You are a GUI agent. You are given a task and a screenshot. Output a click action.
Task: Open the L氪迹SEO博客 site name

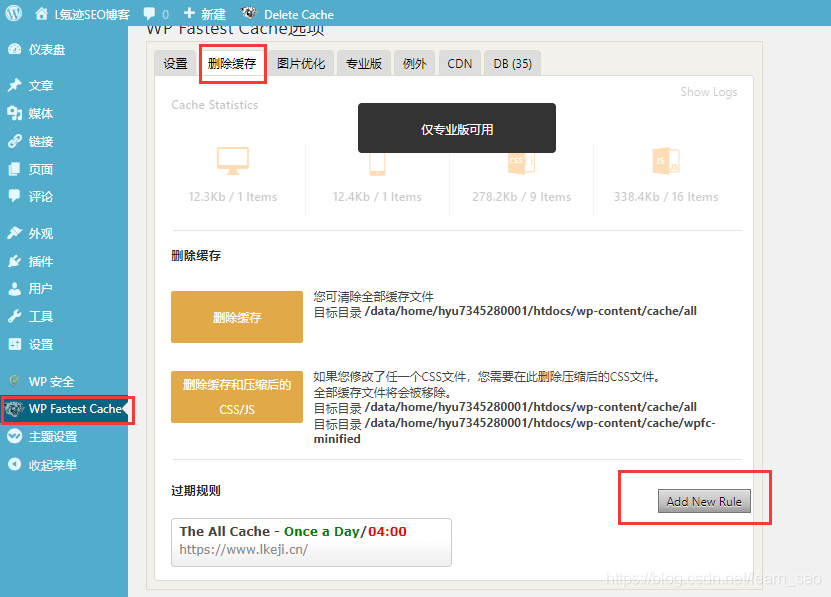point(92,14)
